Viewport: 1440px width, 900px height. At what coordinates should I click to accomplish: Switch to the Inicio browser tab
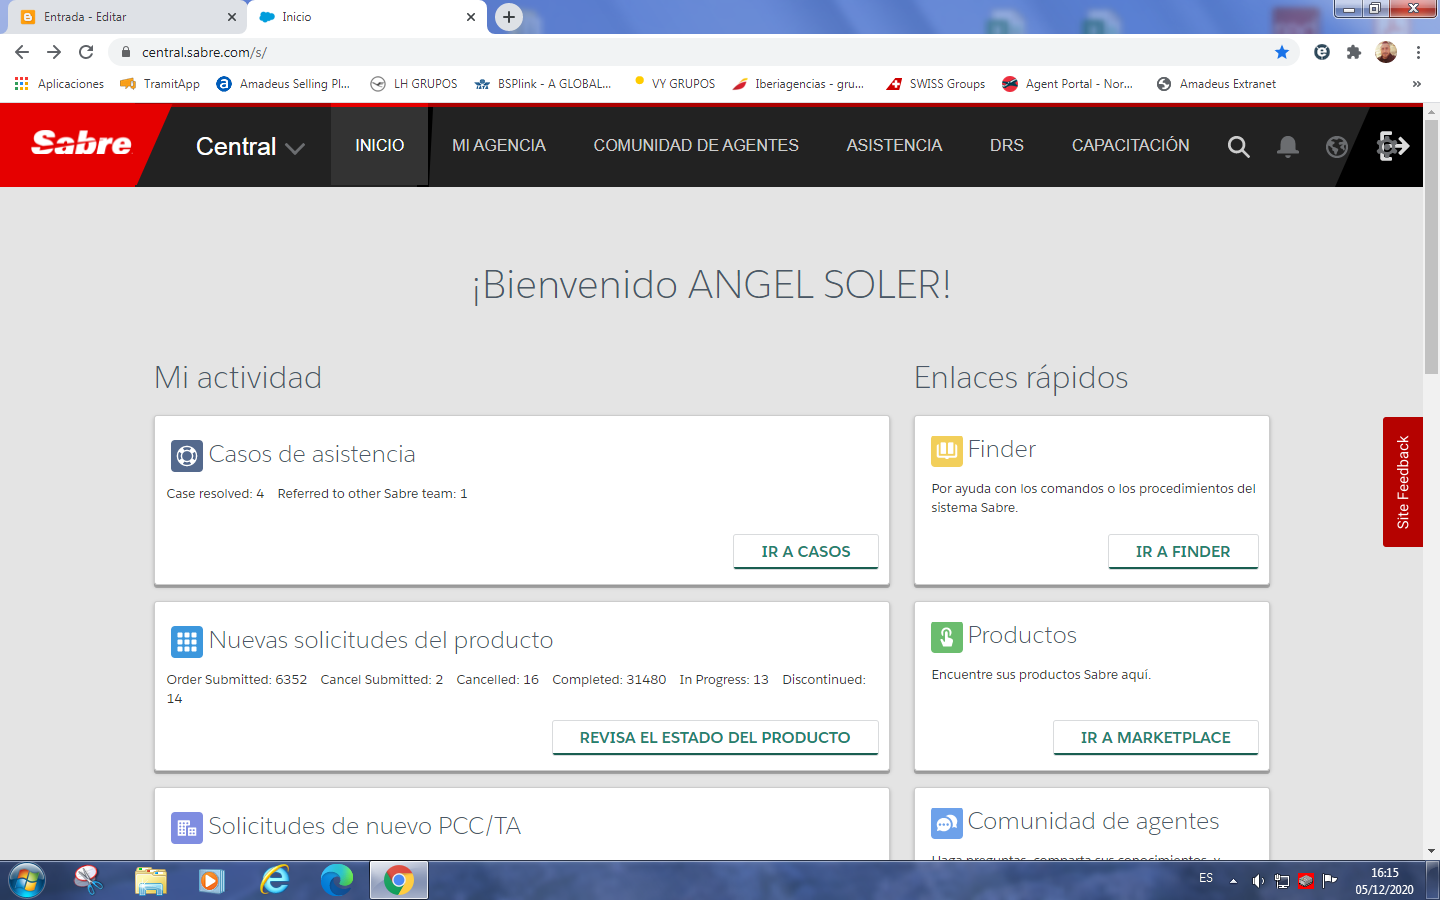click(367, 17)
